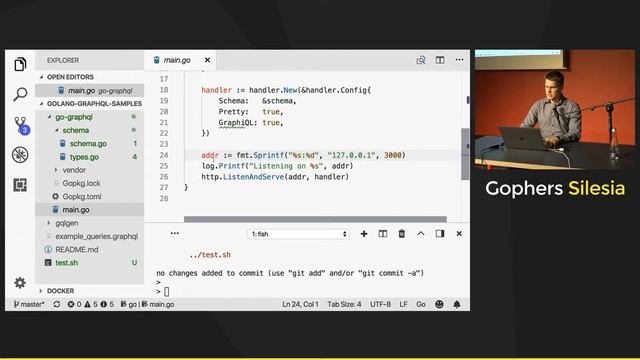Move the panel to the right side
Viewport: 640px width, 360px height.
pos(440,234)
